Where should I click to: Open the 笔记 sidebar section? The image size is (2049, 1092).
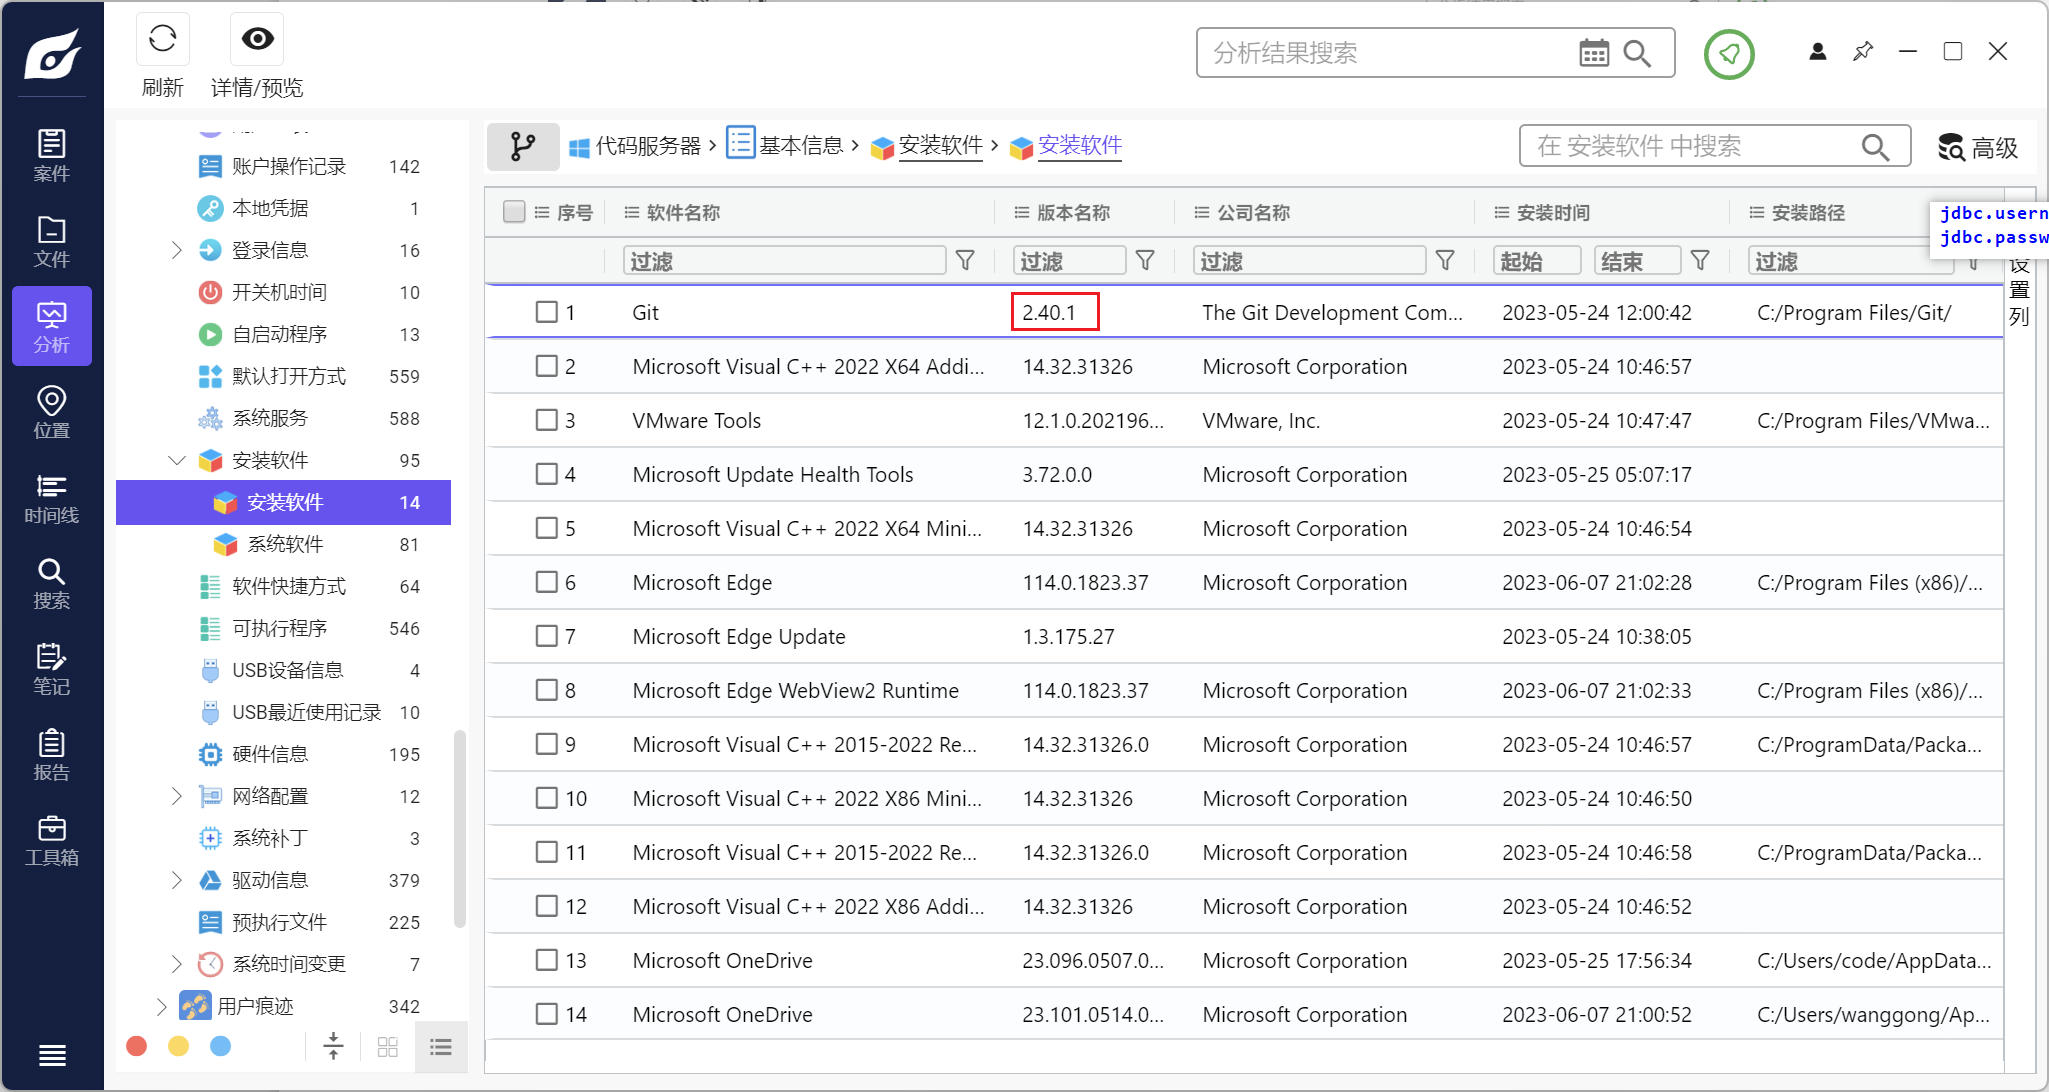52,668
